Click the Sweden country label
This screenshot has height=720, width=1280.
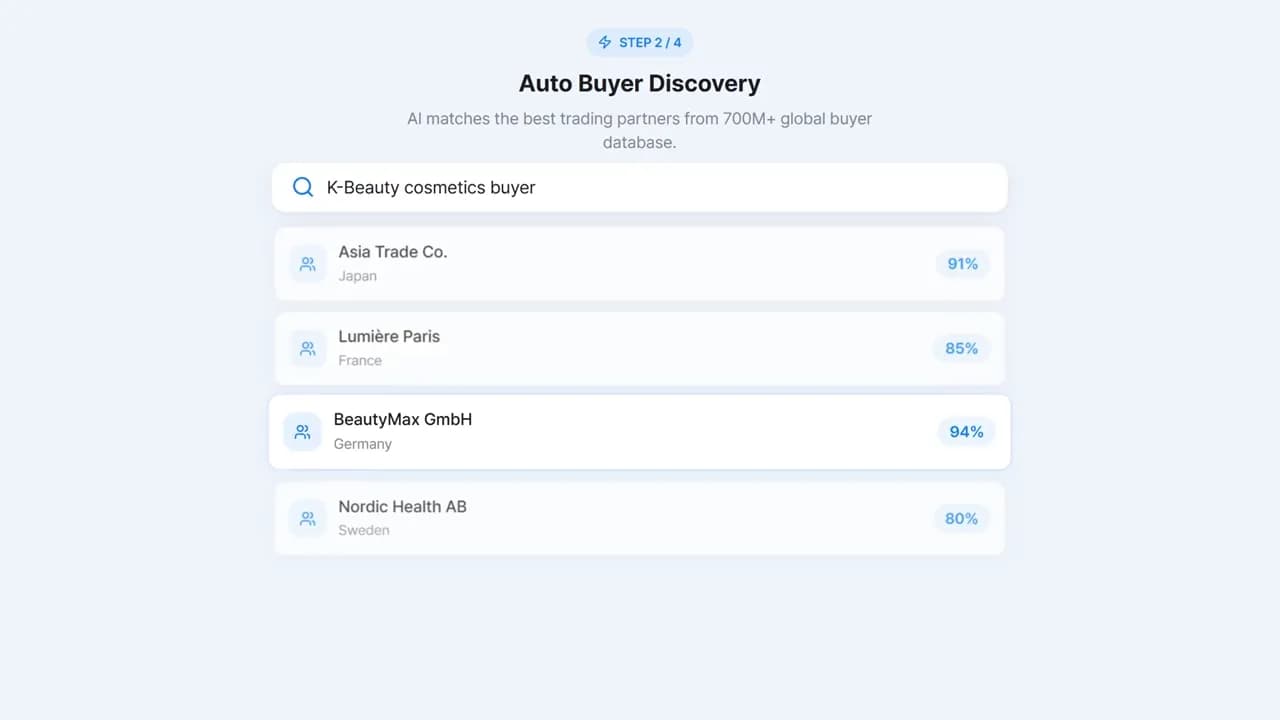[364, 530]
